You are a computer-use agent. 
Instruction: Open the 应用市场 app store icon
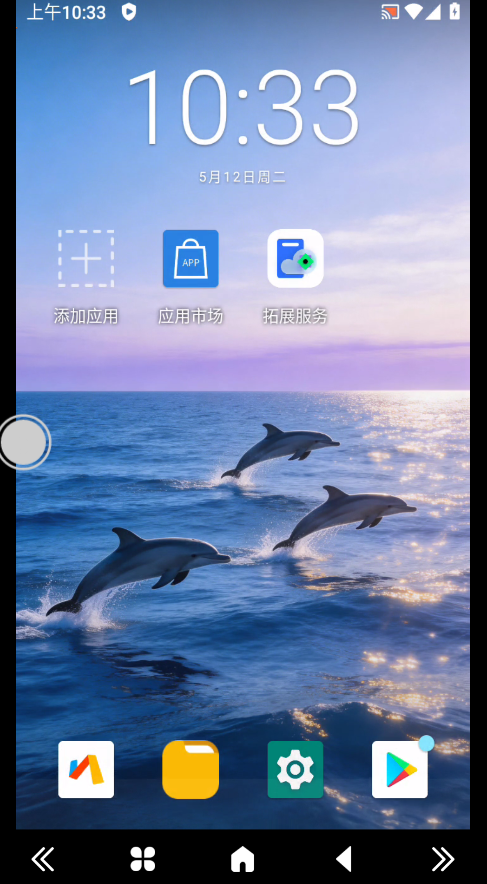pos(191,259)
